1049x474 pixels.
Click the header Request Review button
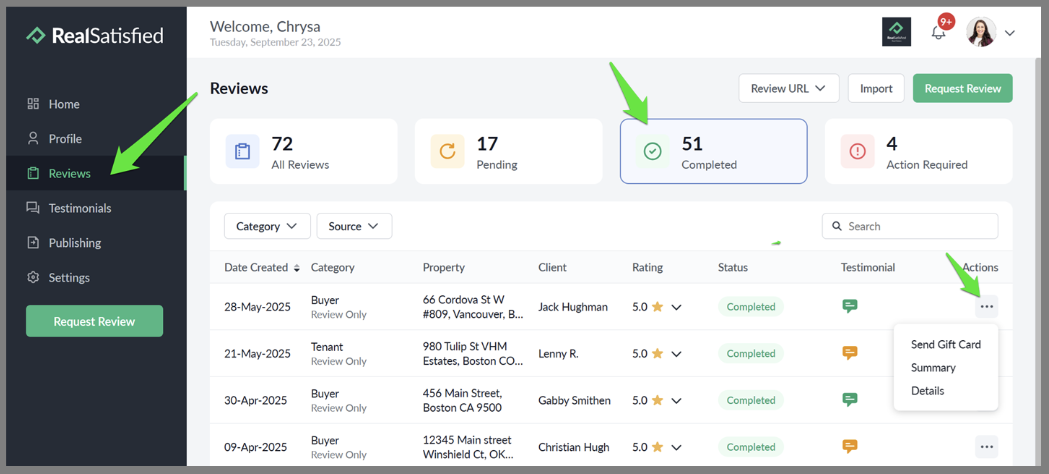pyautogui.click(x=963, y=88)
